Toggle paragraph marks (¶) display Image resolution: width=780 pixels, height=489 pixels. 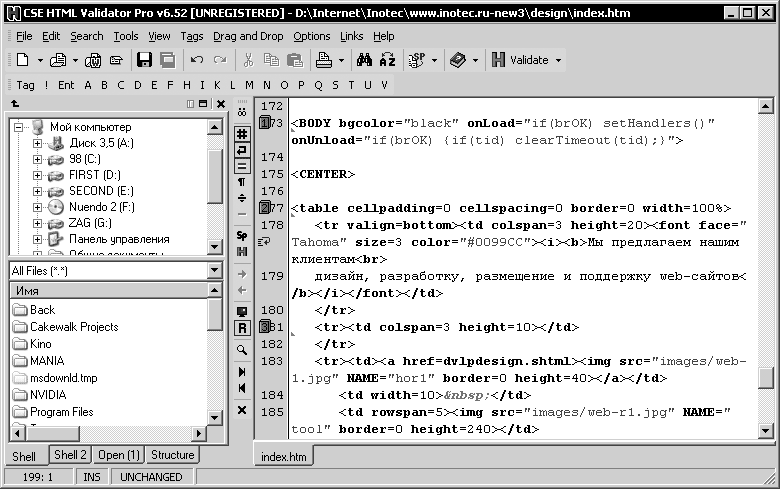[x=242, y=182]
